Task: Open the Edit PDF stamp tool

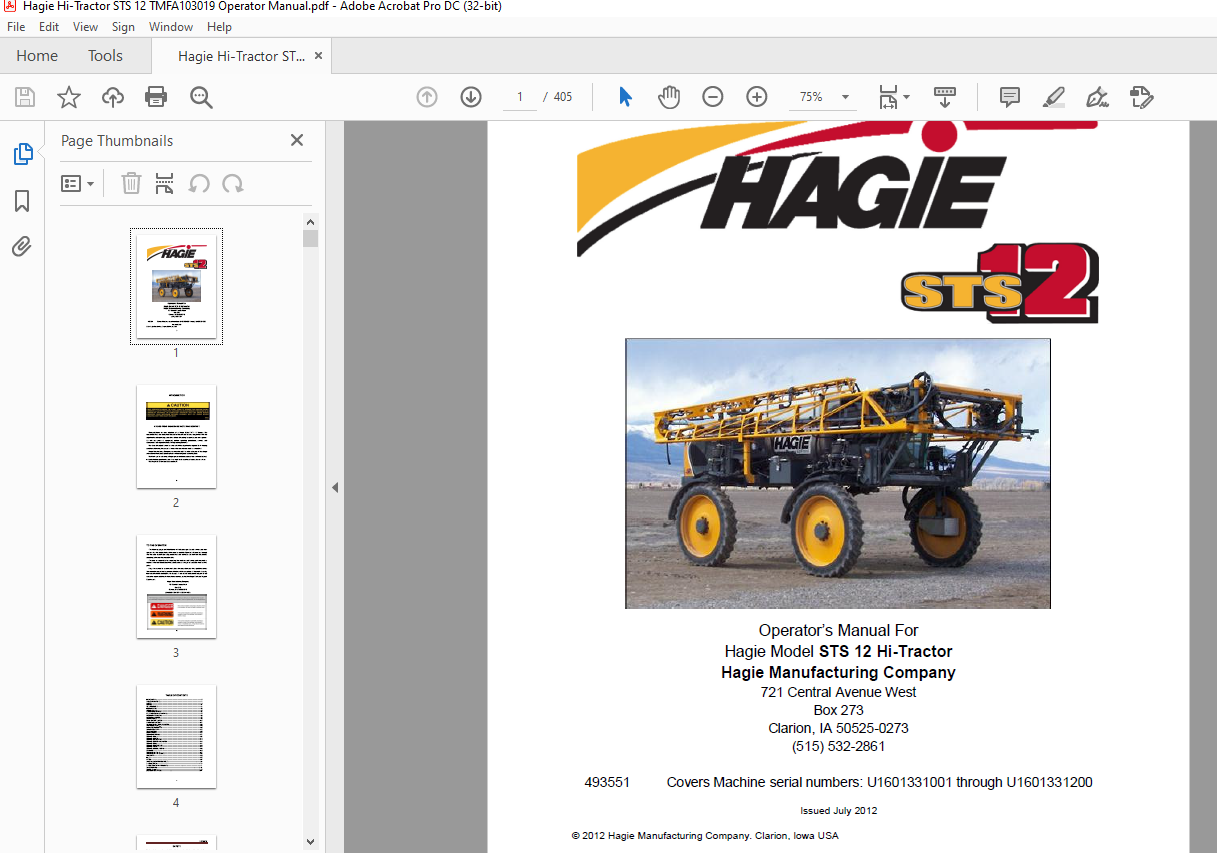Action: pyautogui.click(x=1141, y=97)
